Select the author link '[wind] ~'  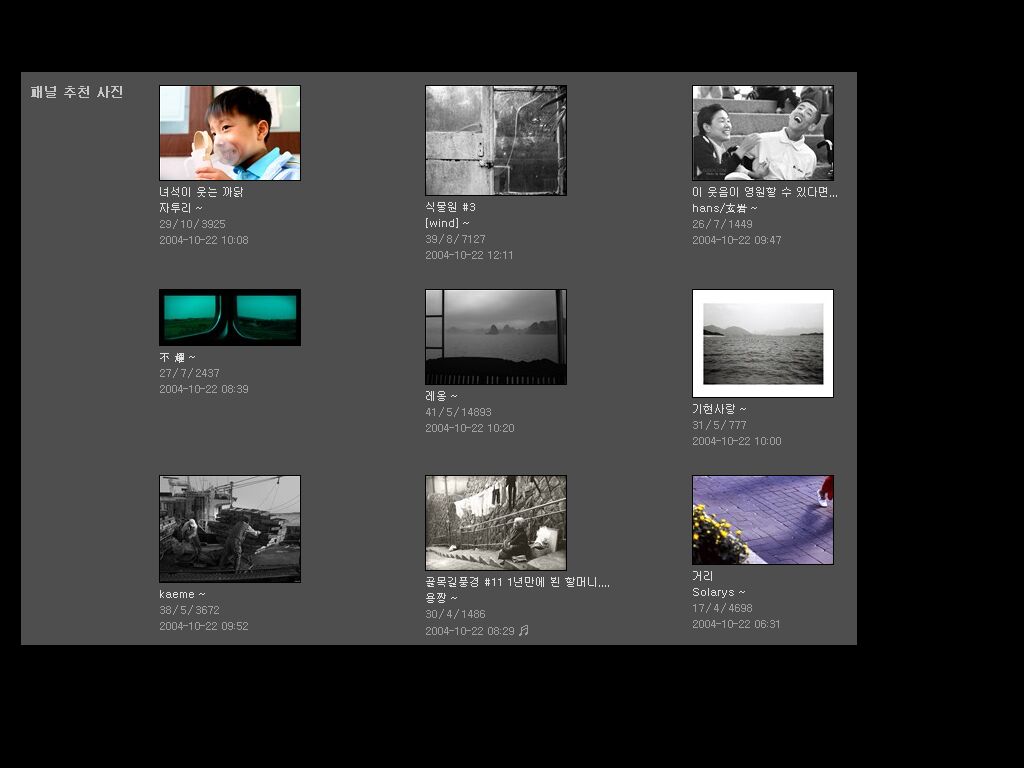point(447,223)
